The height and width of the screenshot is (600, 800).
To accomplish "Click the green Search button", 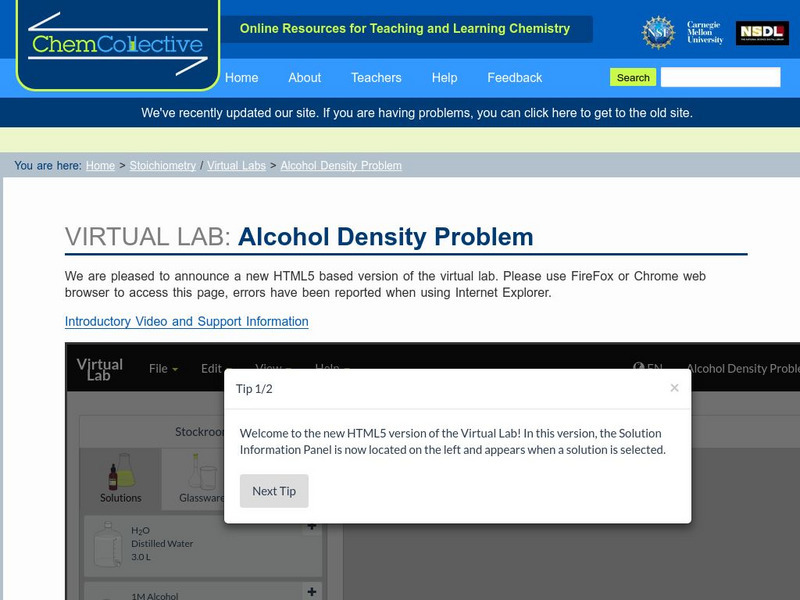I will [x=633, y=78].
